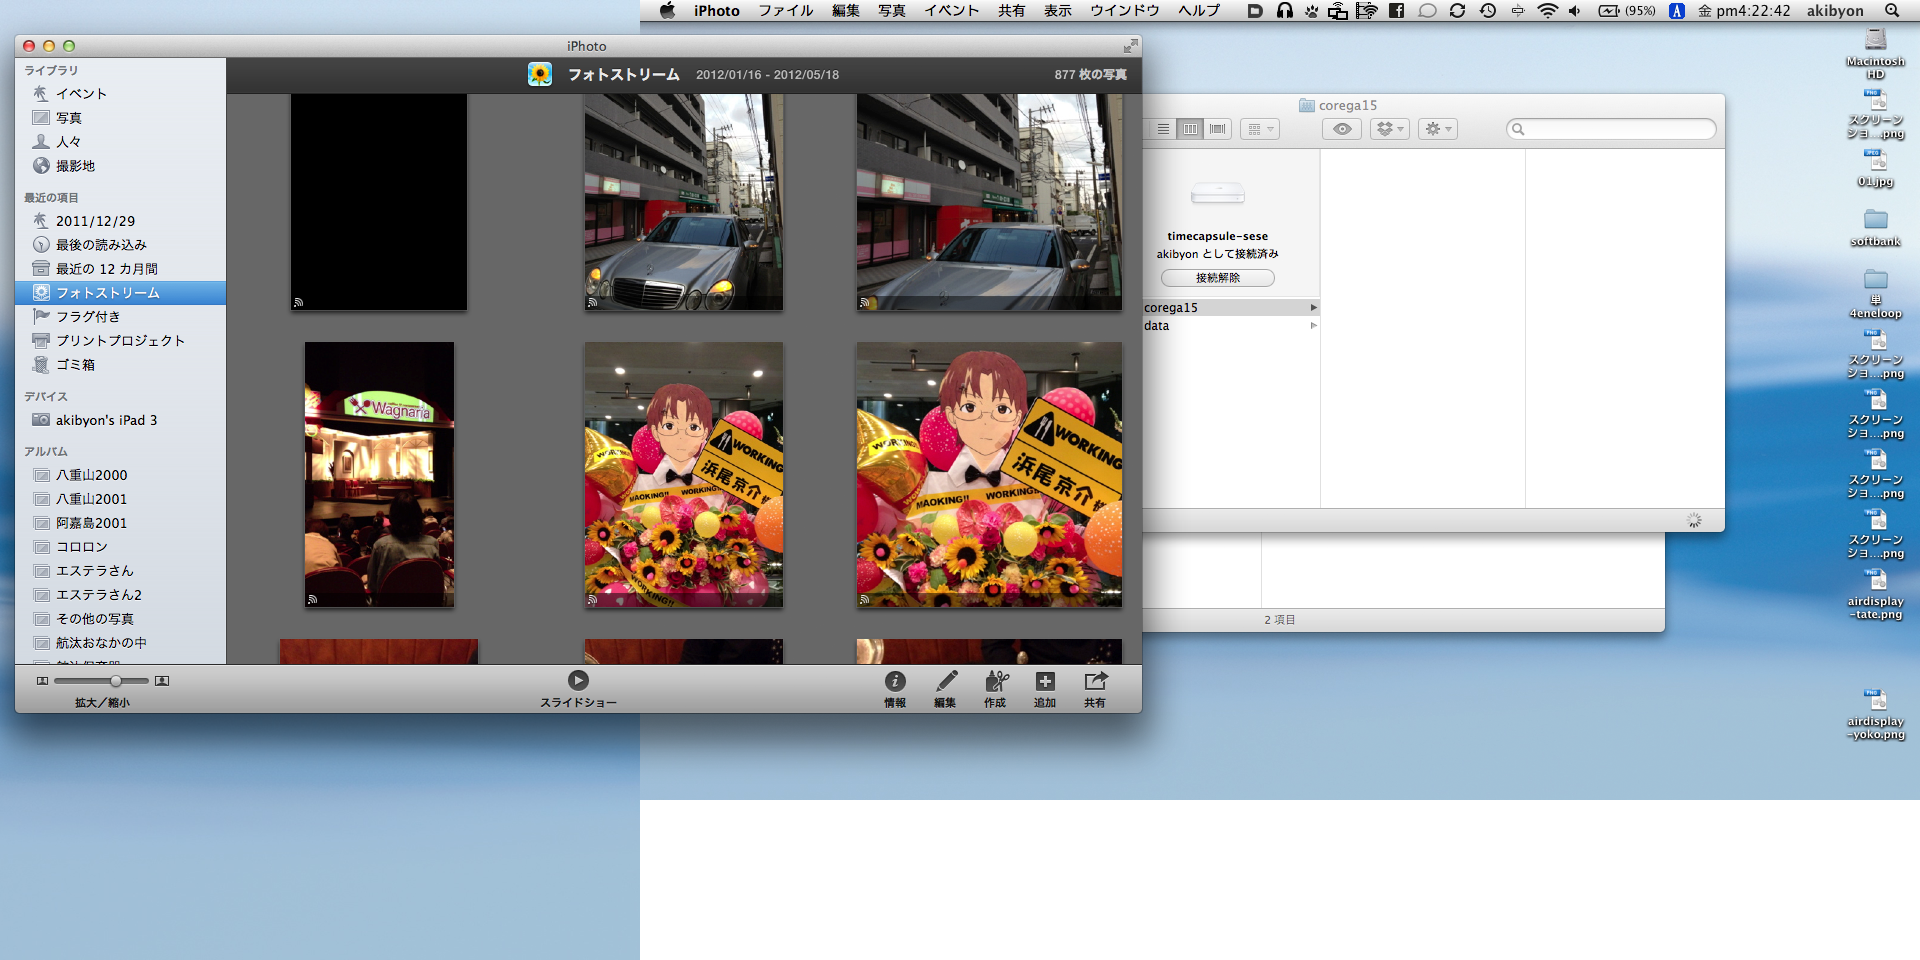Open the ウインドウ menu
Image resolution: width=1920 pixels, height=960 pixels.
1124,11
